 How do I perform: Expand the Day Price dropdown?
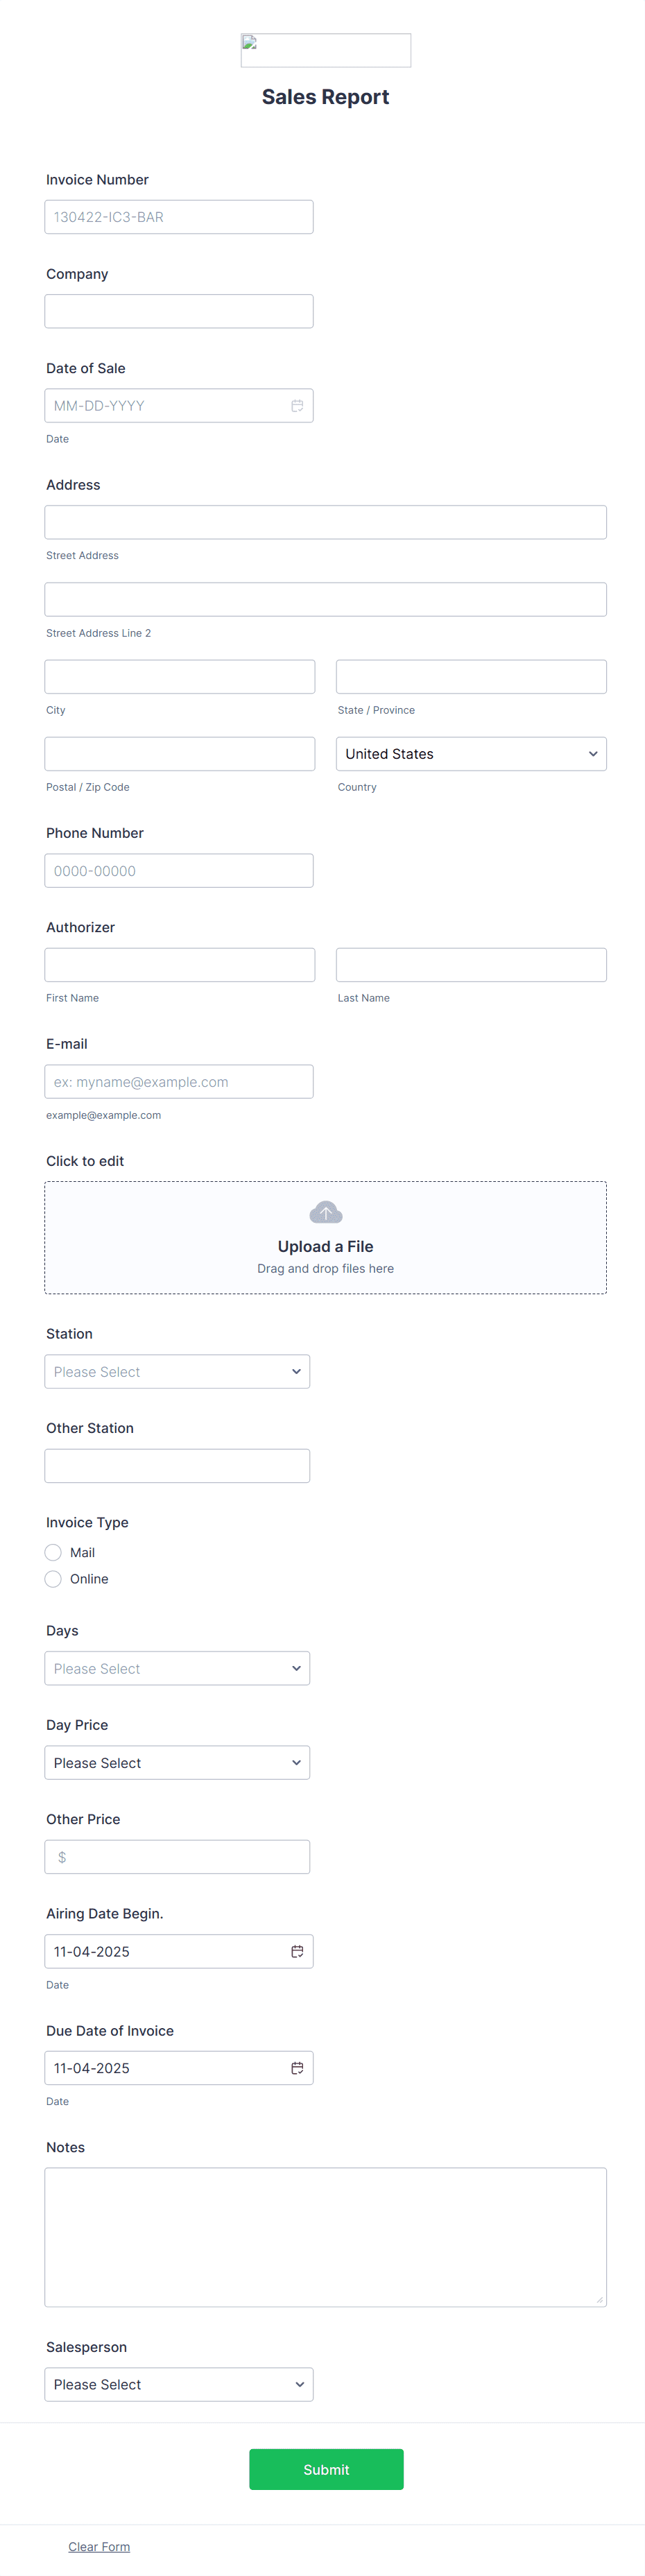point(177,1763)
